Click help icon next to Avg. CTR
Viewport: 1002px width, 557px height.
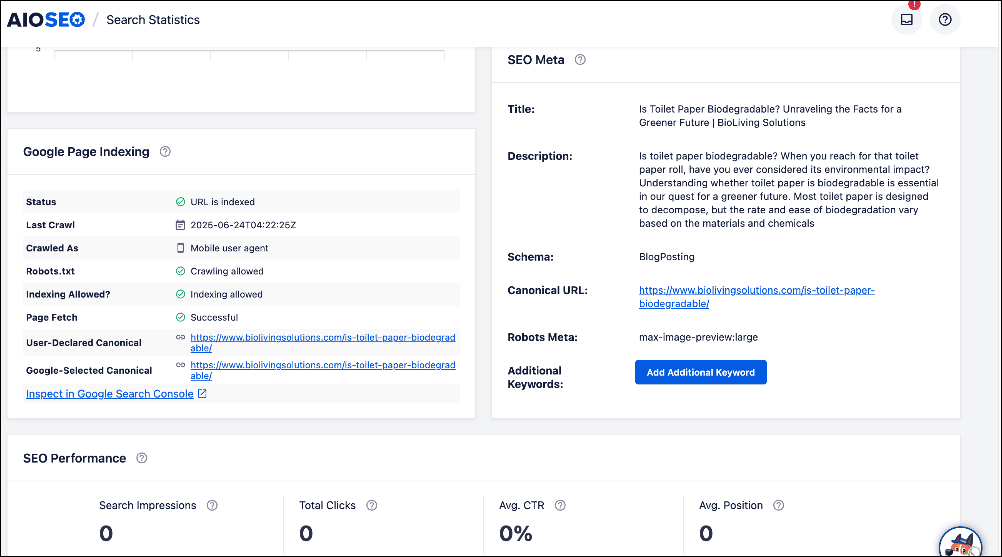tap(560, 505)
